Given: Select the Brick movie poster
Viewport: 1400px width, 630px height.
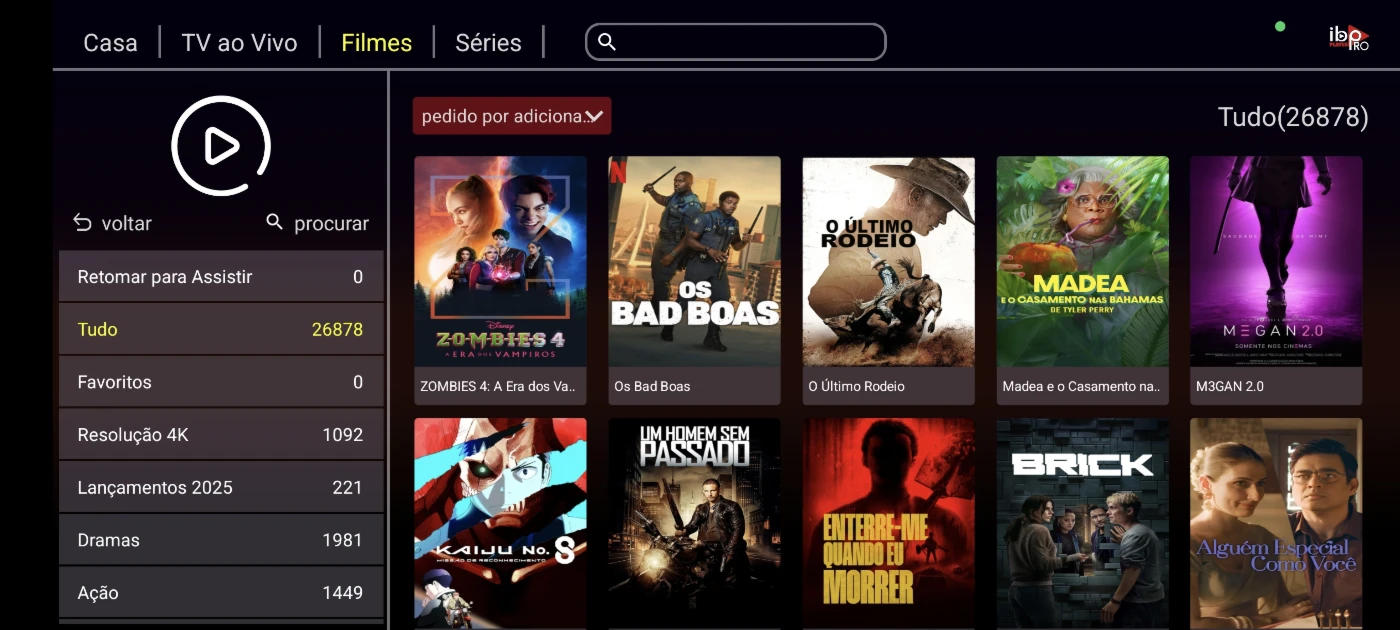Looking at the screenshot, I should tap(1082, 523).
